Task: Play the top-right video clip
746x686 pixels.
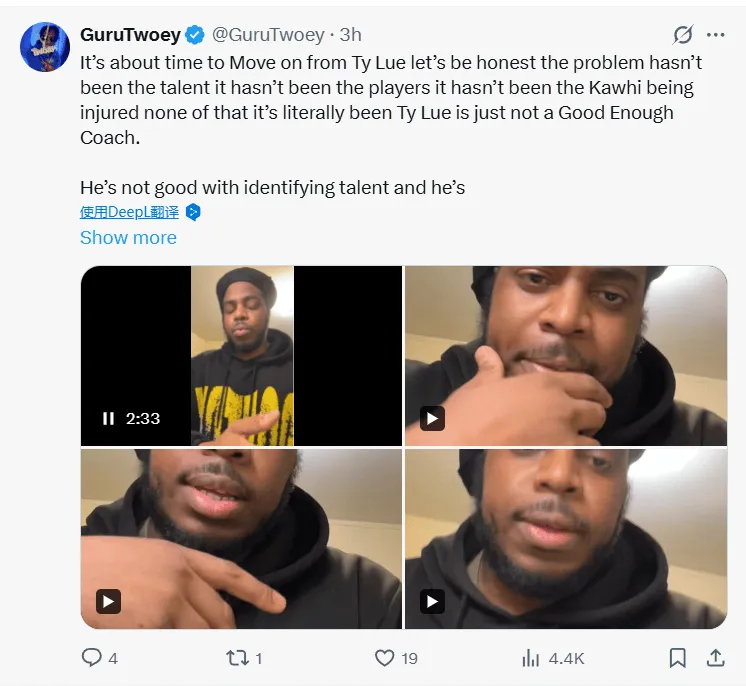Action: point(432,418)
